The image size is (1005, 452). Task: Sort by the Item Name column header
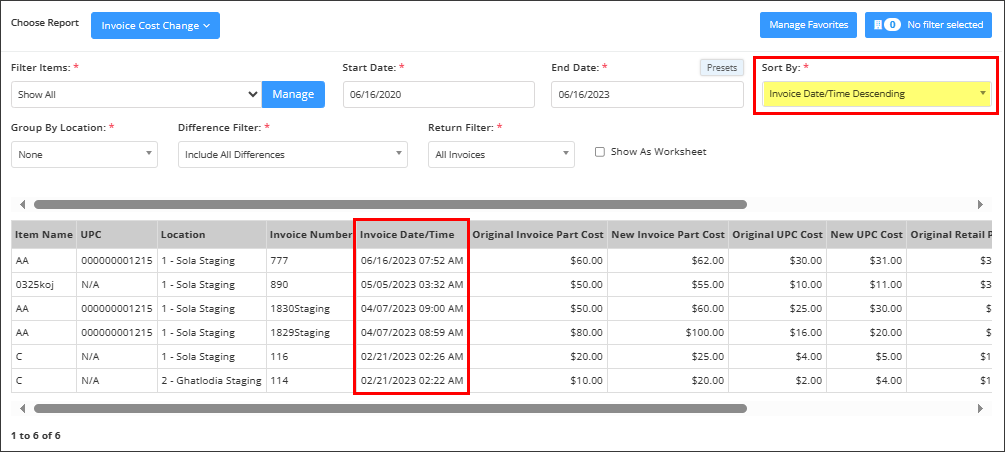[44, 235]
